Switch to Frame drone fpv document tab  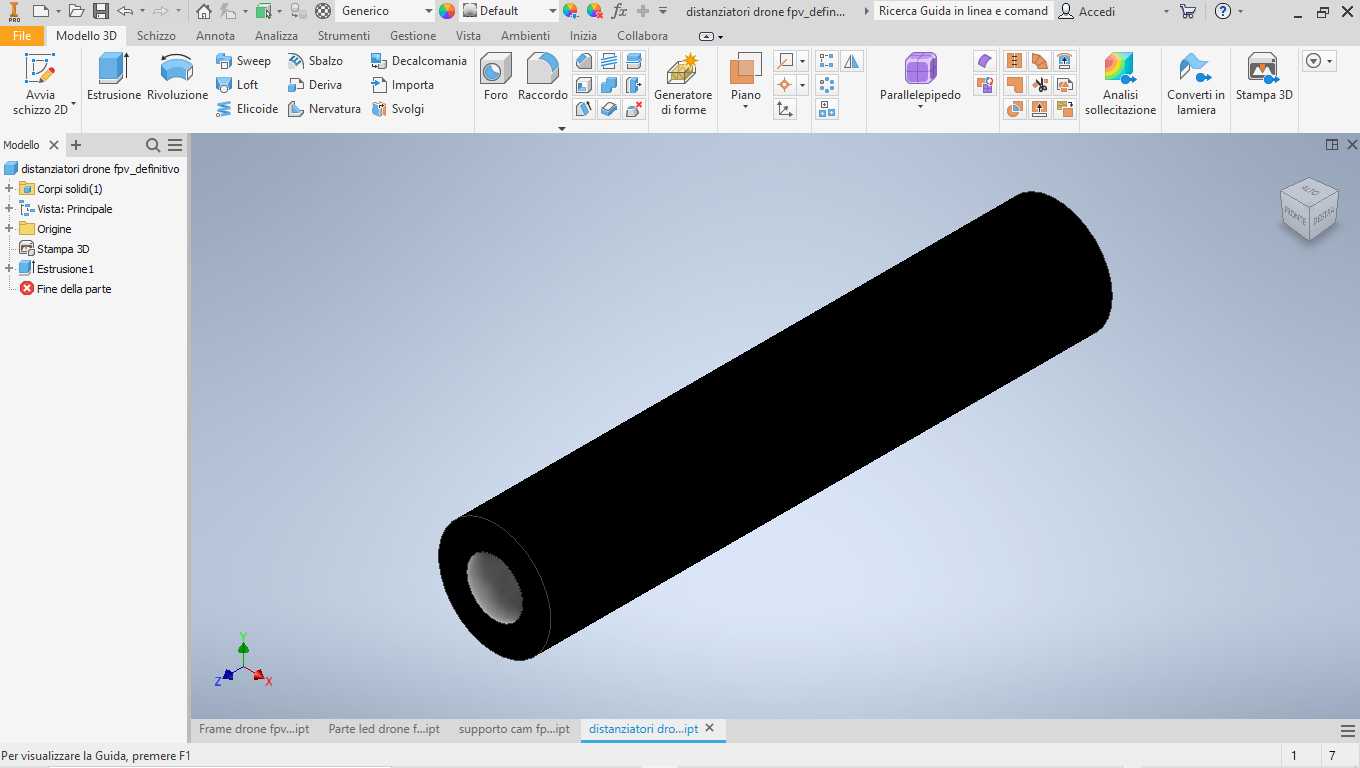coord(254,729)
